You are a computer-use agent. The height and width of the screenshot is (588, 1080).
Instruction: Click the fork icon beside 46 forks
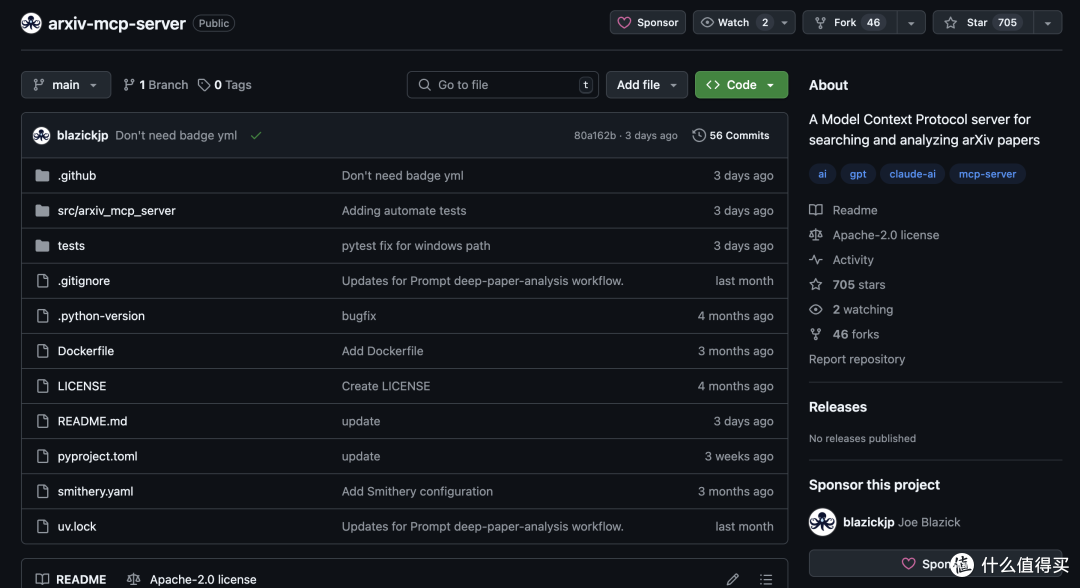tap(816, 334)
